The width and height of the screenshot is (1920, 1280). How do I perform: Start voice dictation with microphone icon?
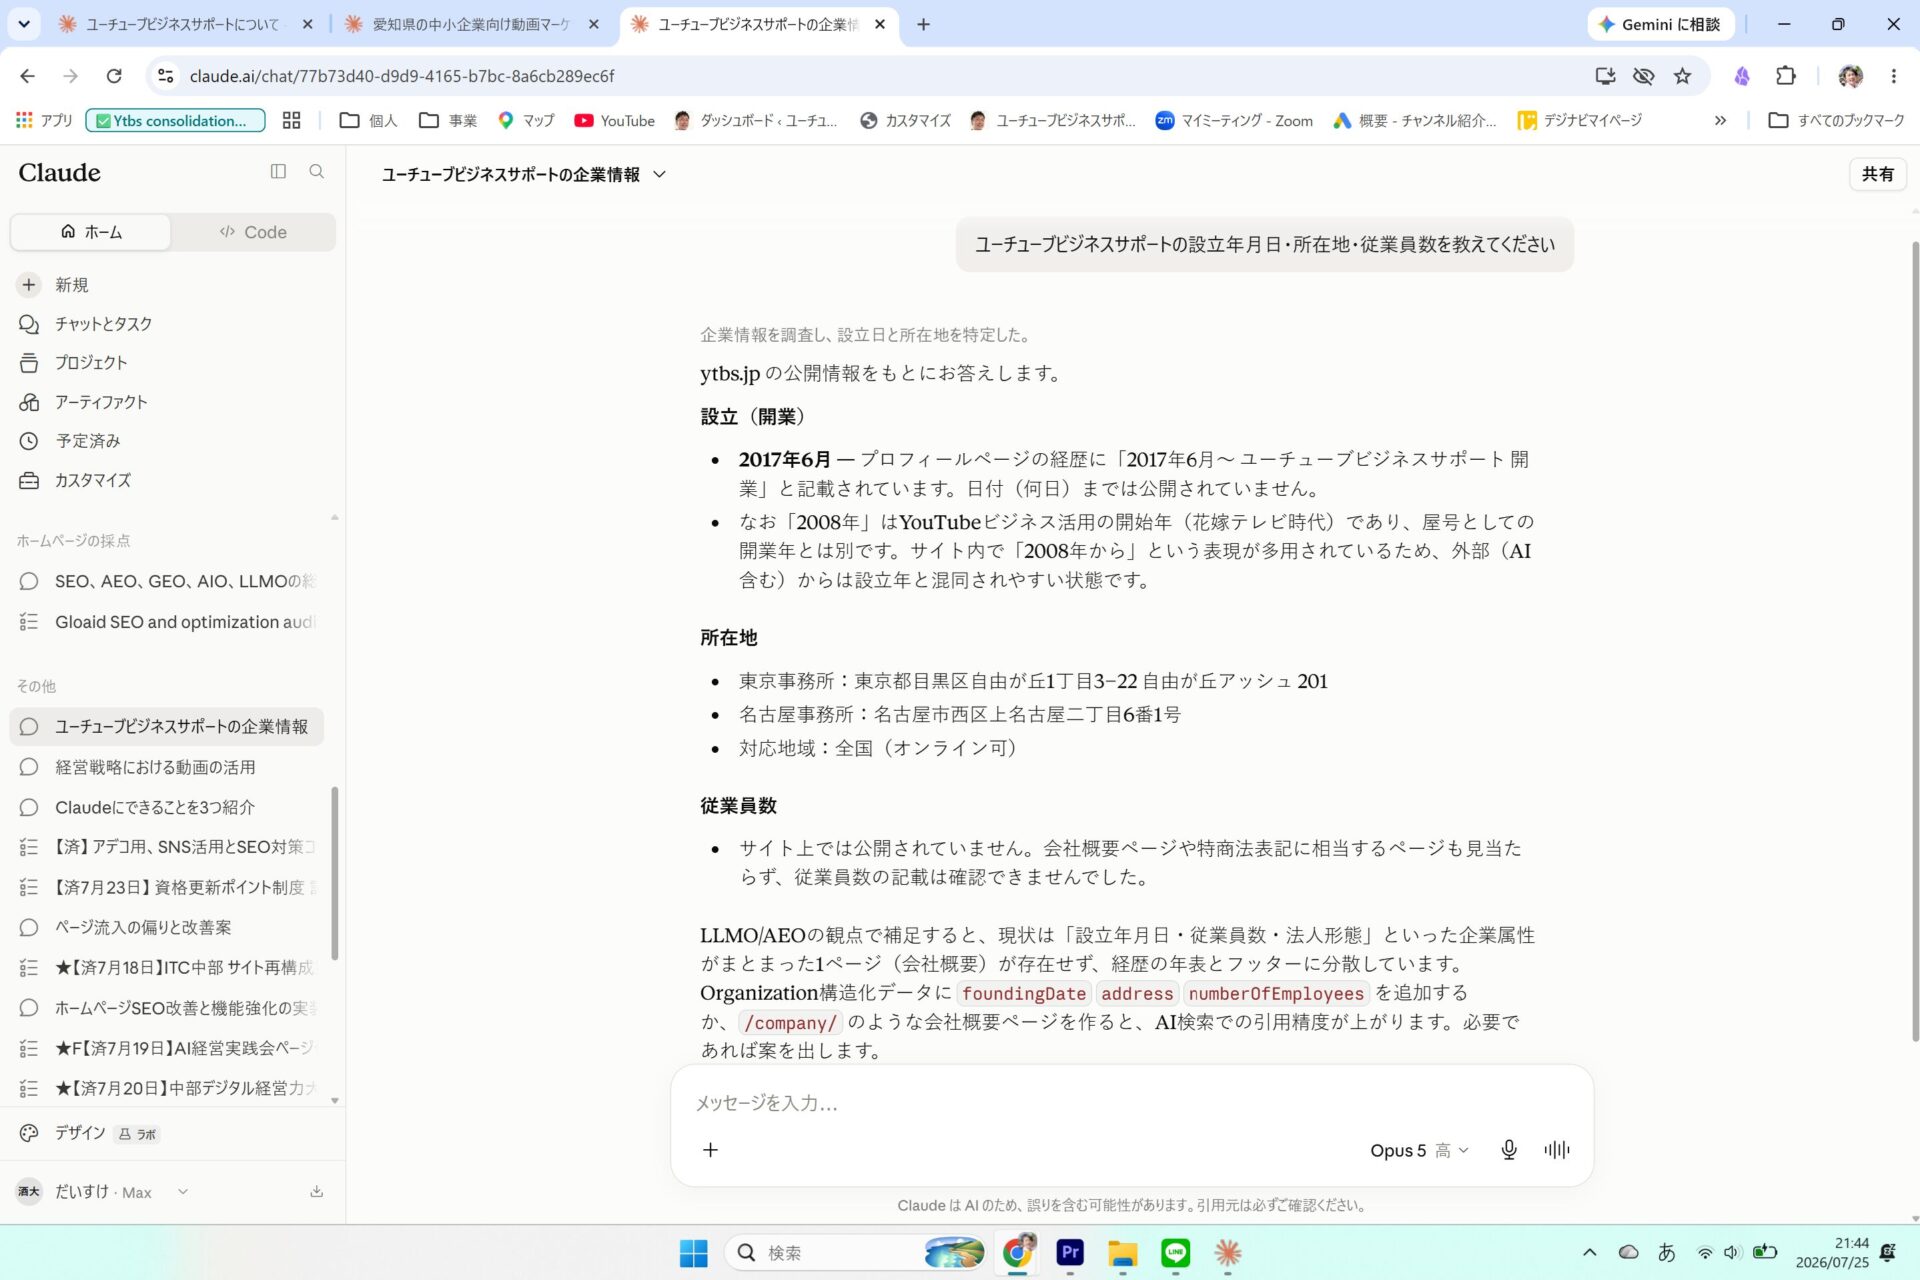coord(1509,1150)
